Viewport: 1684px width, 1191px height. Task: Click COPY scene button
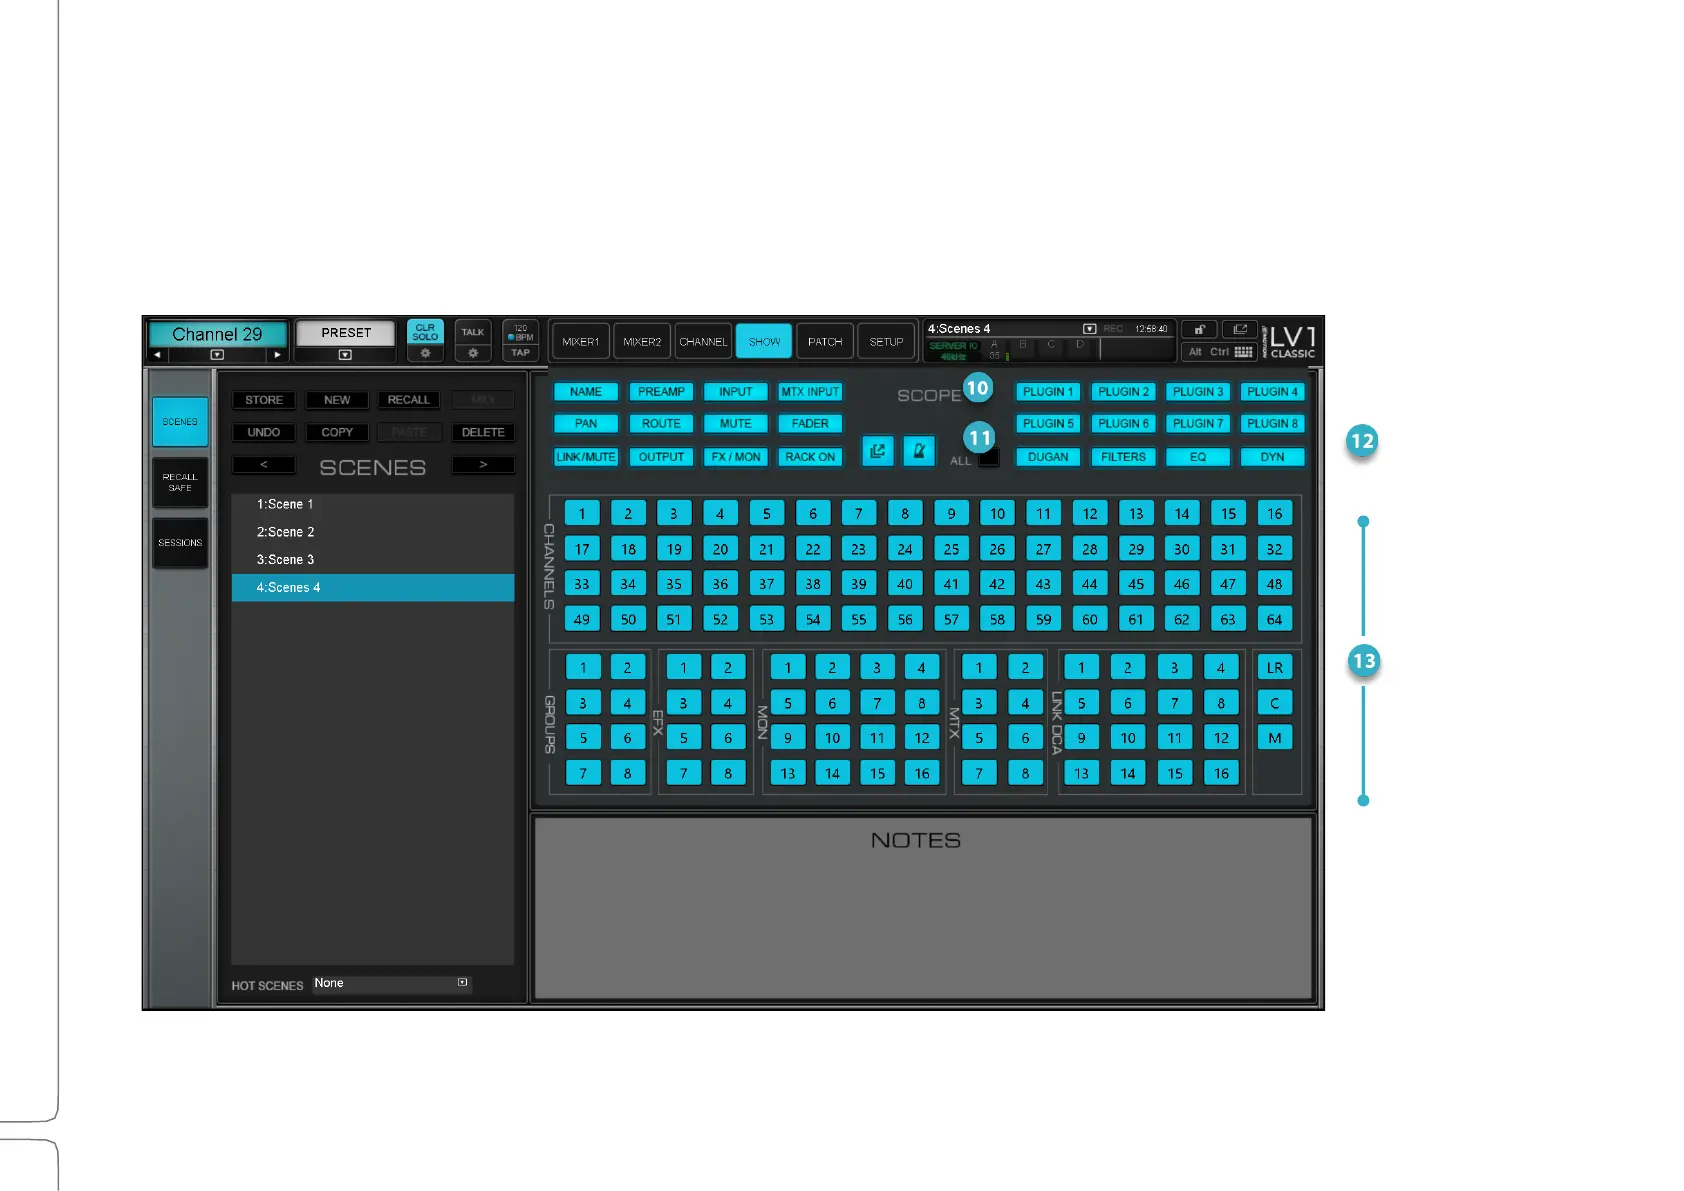(x=337, y=432)
